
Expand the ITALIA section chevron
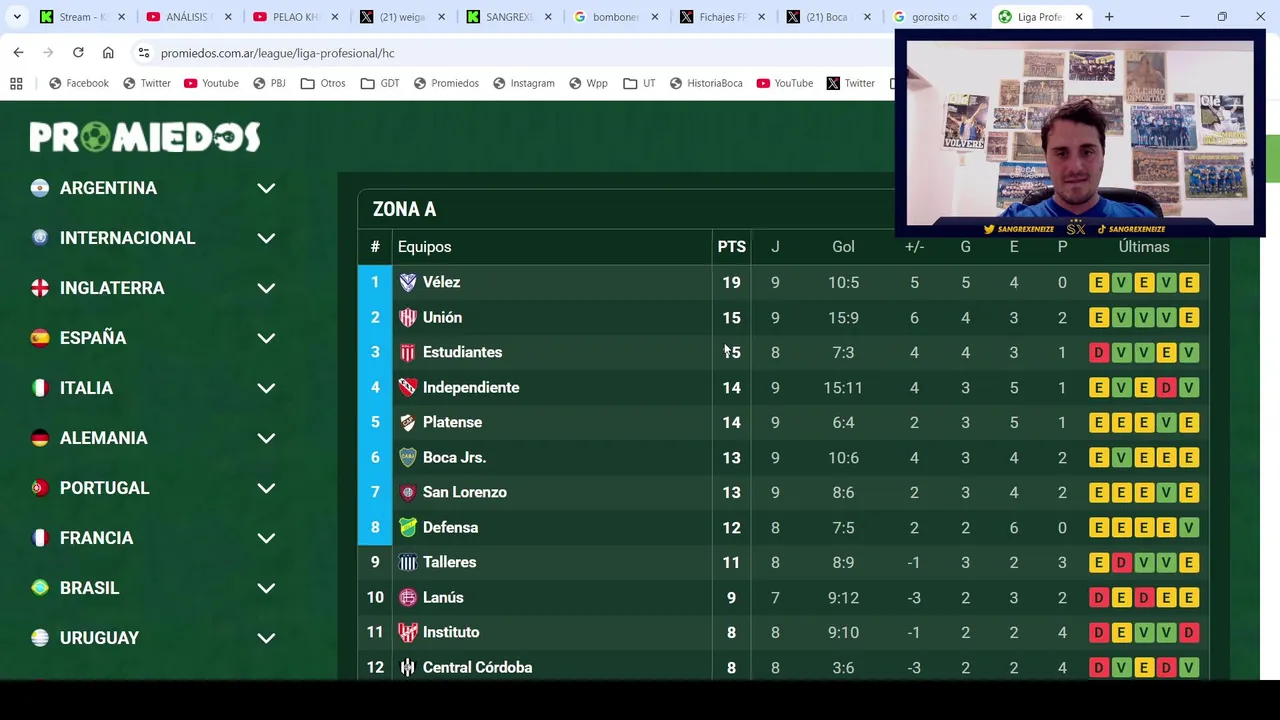coord(266,388)
